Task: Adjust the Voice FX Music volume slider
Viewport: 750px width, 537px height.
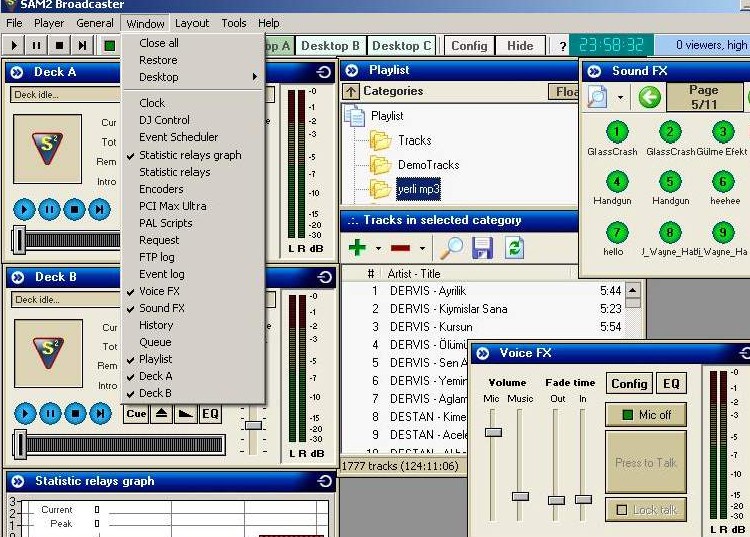Action: point(520,496)
